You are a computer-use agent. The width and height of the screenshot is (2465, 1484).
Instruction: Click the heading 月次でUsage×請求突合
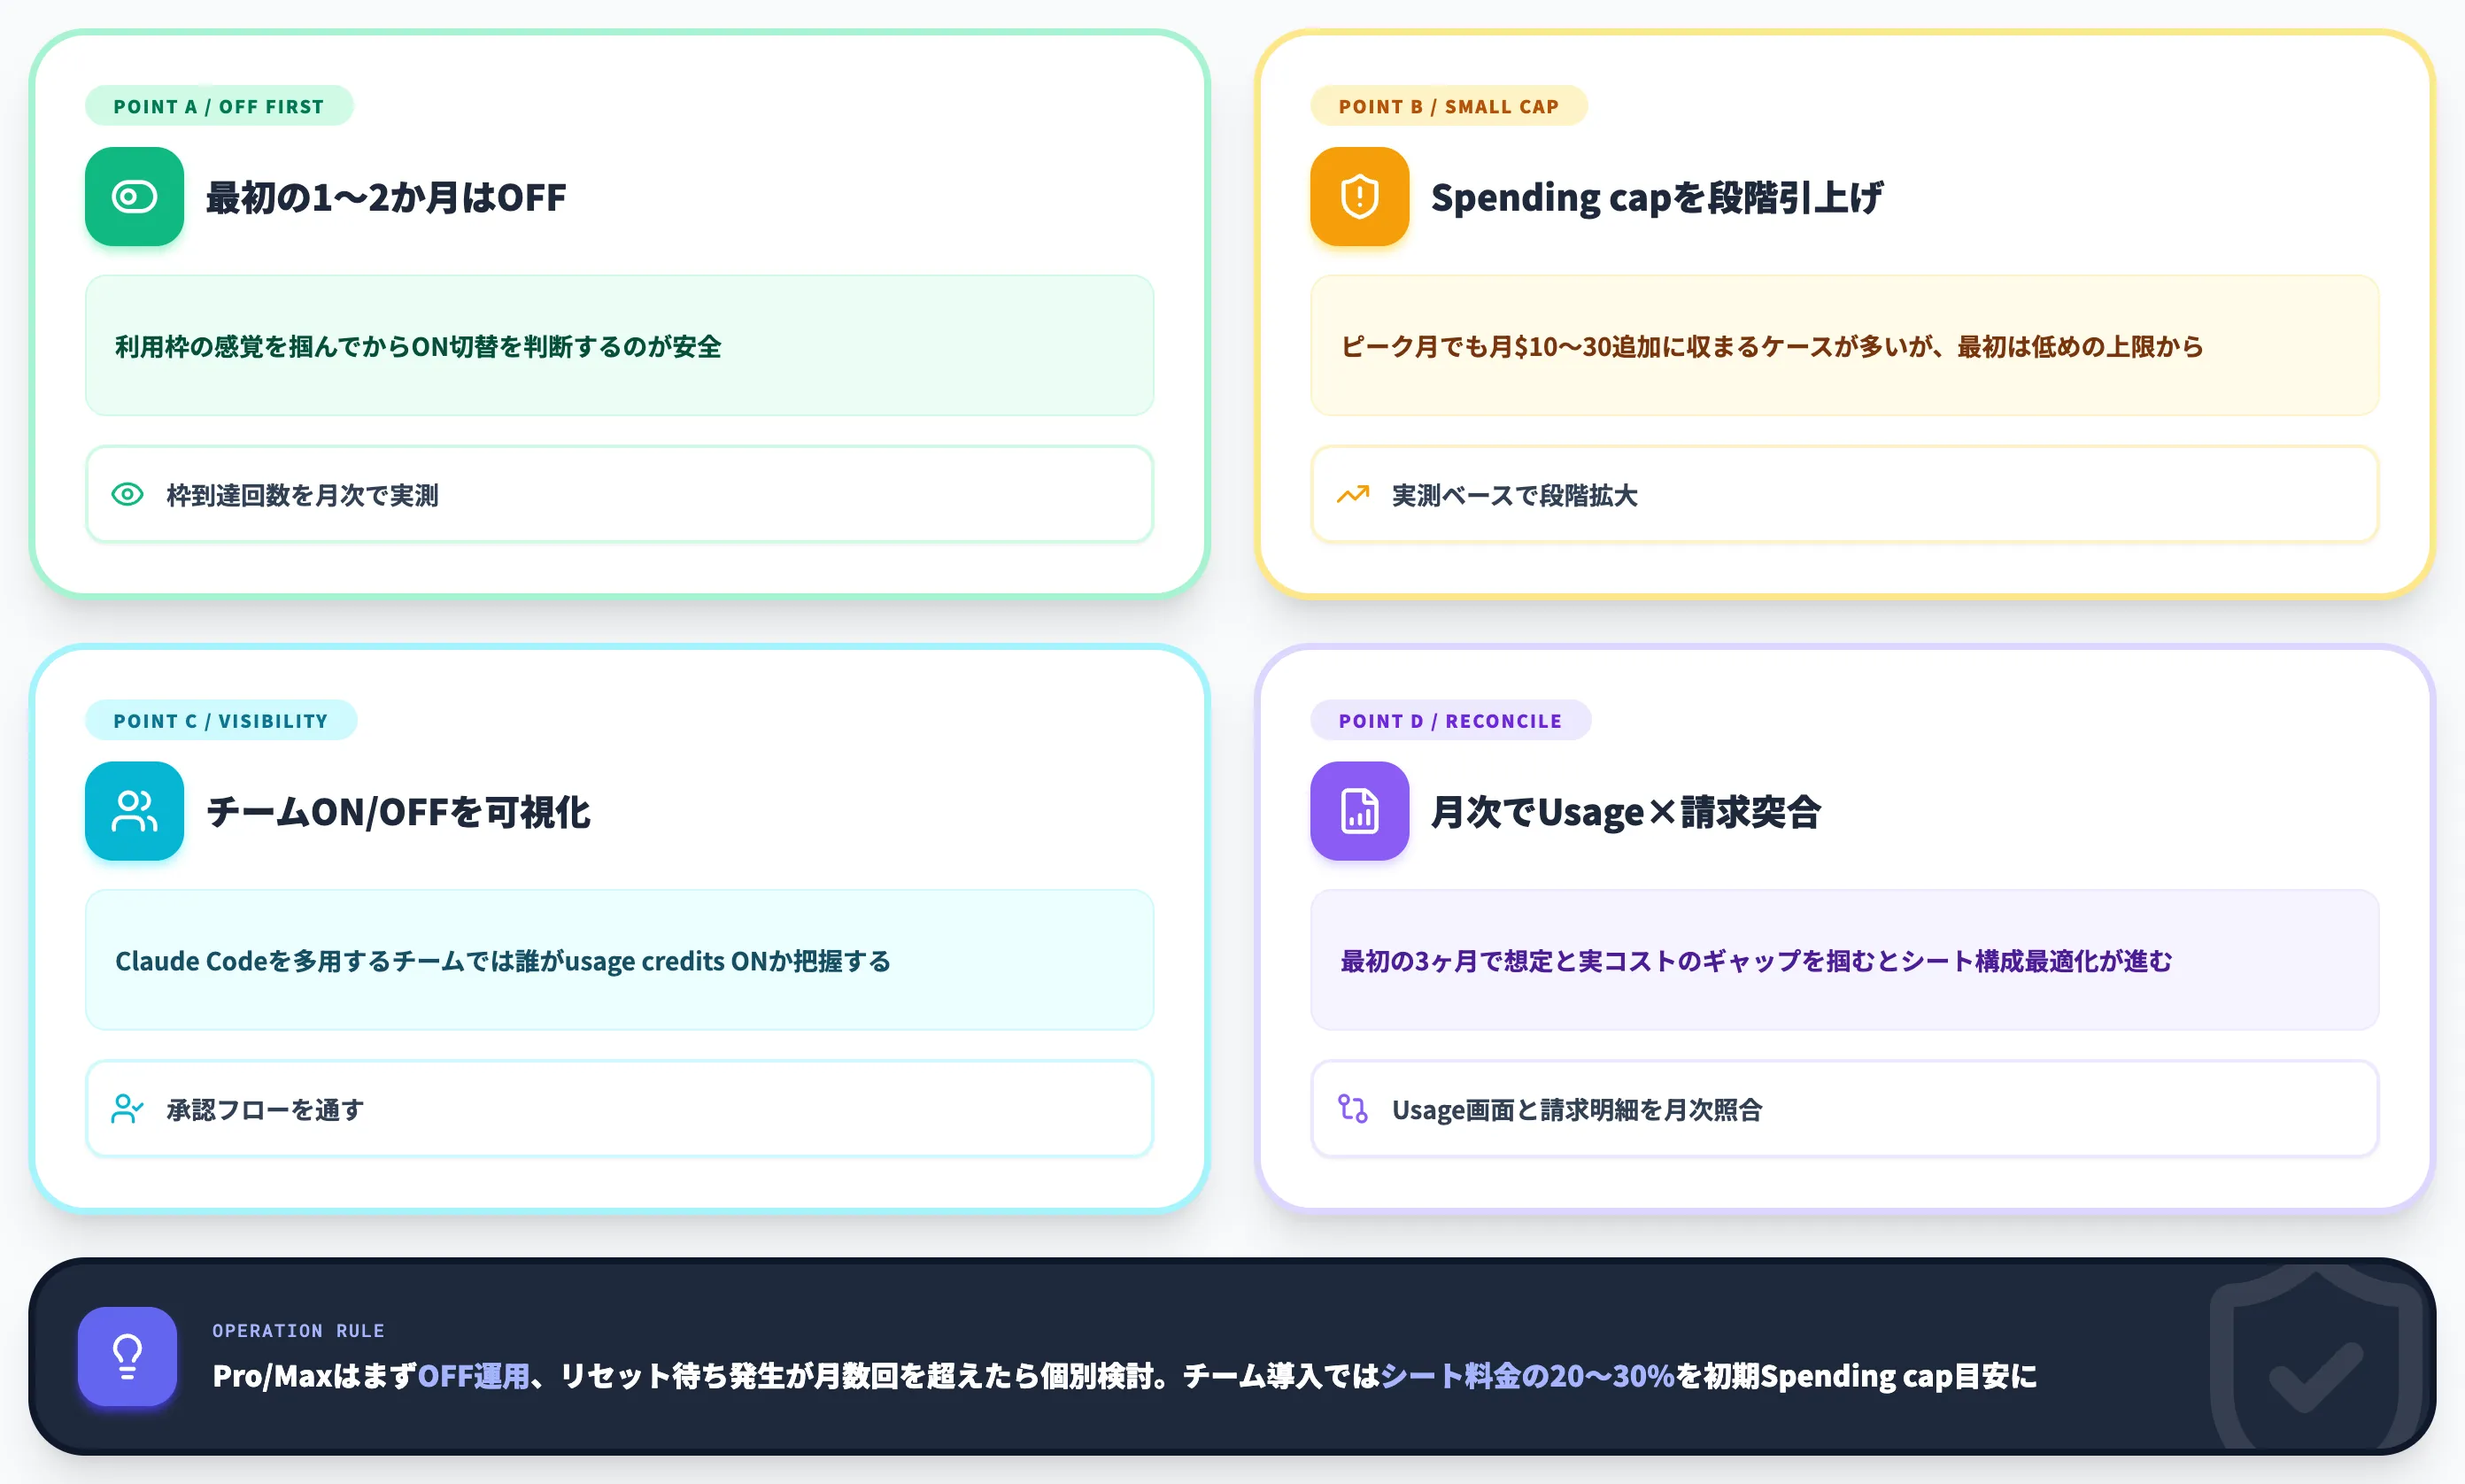[x=1626, y=812]
